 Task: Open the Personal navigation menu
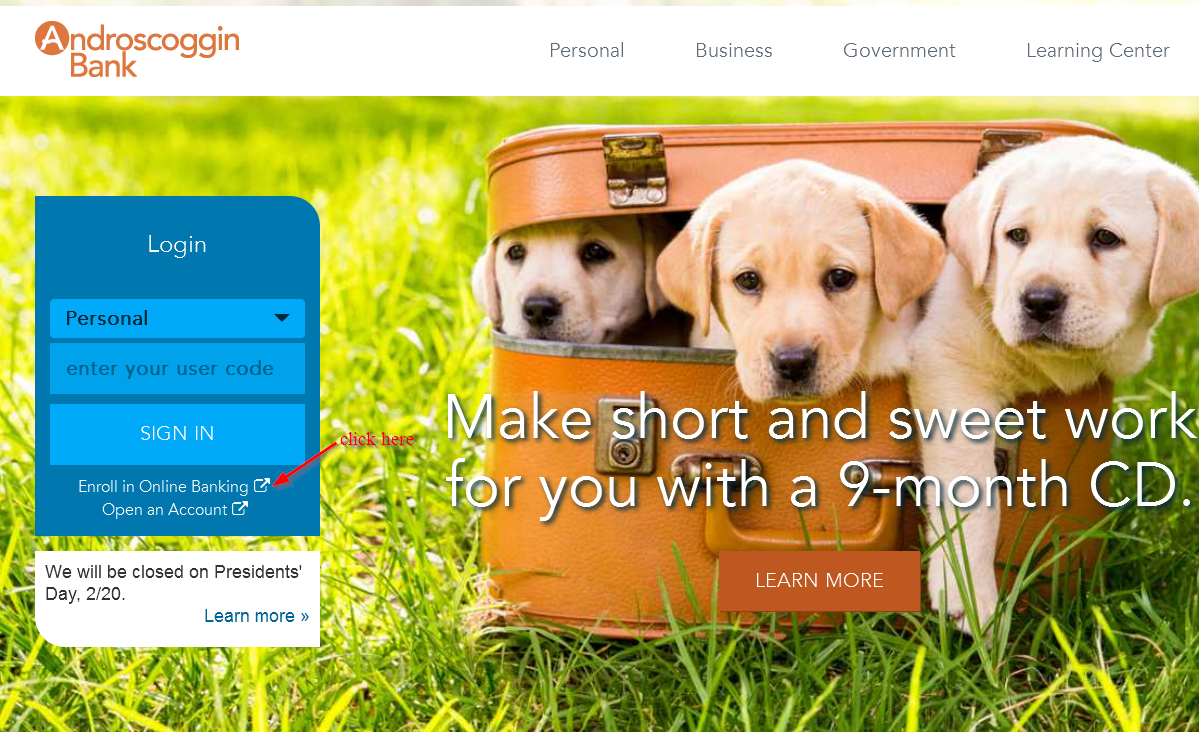click(587, 50)
